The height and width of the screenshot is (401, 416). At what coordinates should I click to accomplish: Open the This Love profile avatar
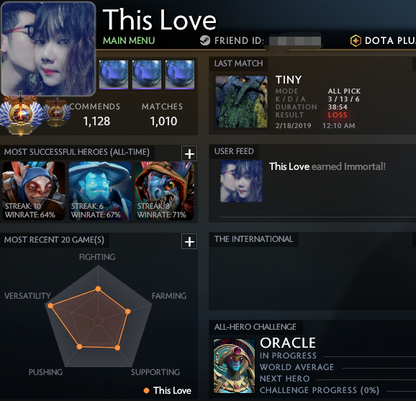coord(48,49)
